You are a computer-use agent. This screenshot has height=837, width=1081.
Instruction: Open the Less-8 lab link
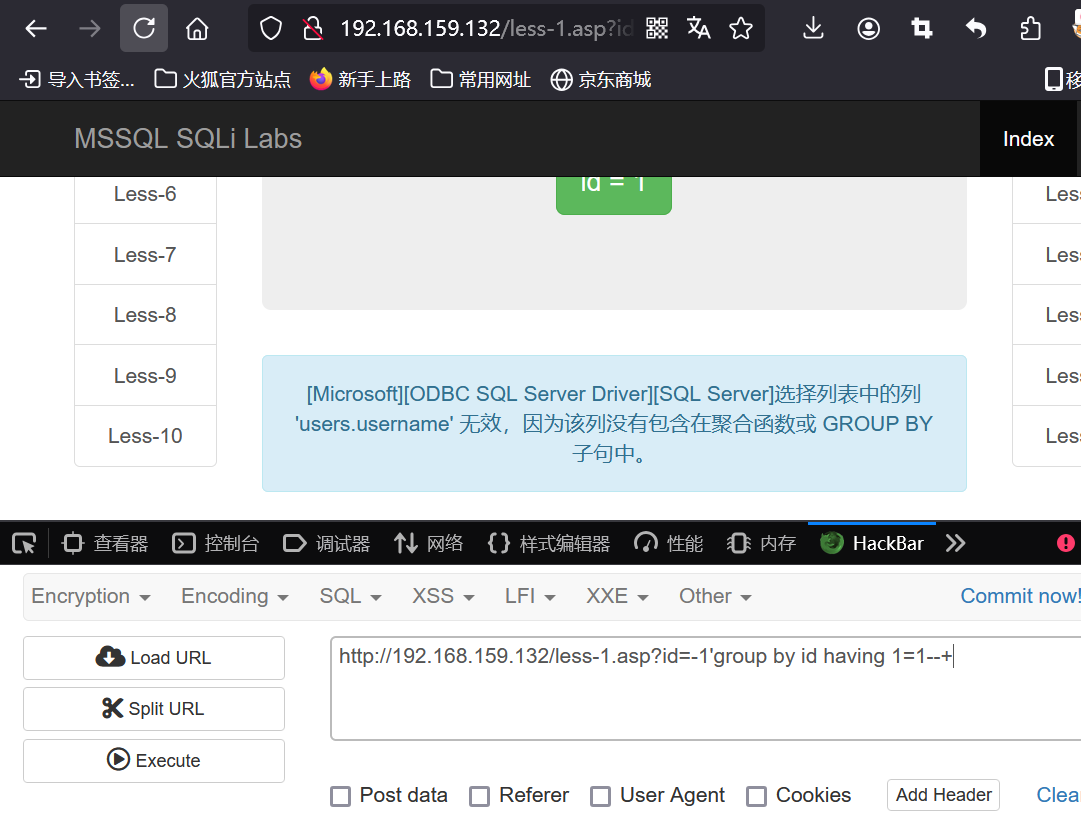145,314
